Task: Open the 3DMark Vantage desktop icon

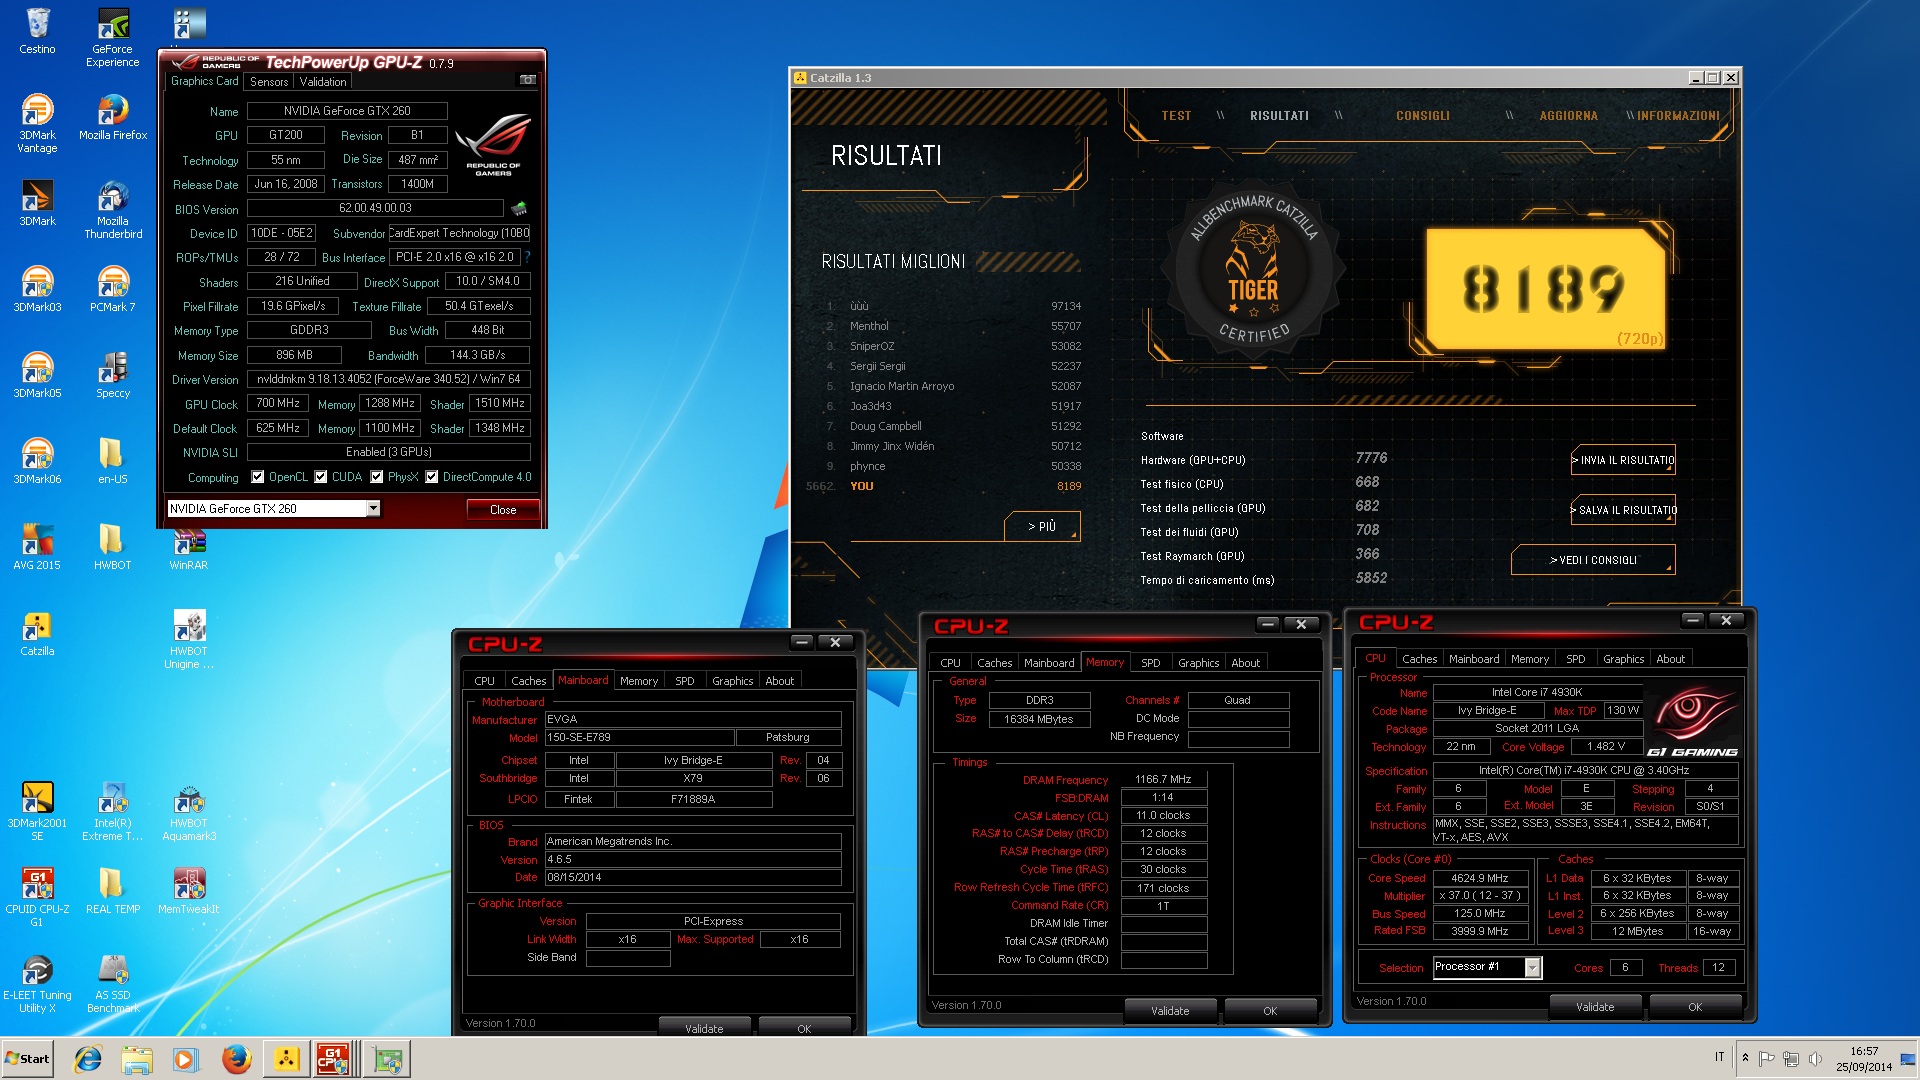Action: (37, 123)
